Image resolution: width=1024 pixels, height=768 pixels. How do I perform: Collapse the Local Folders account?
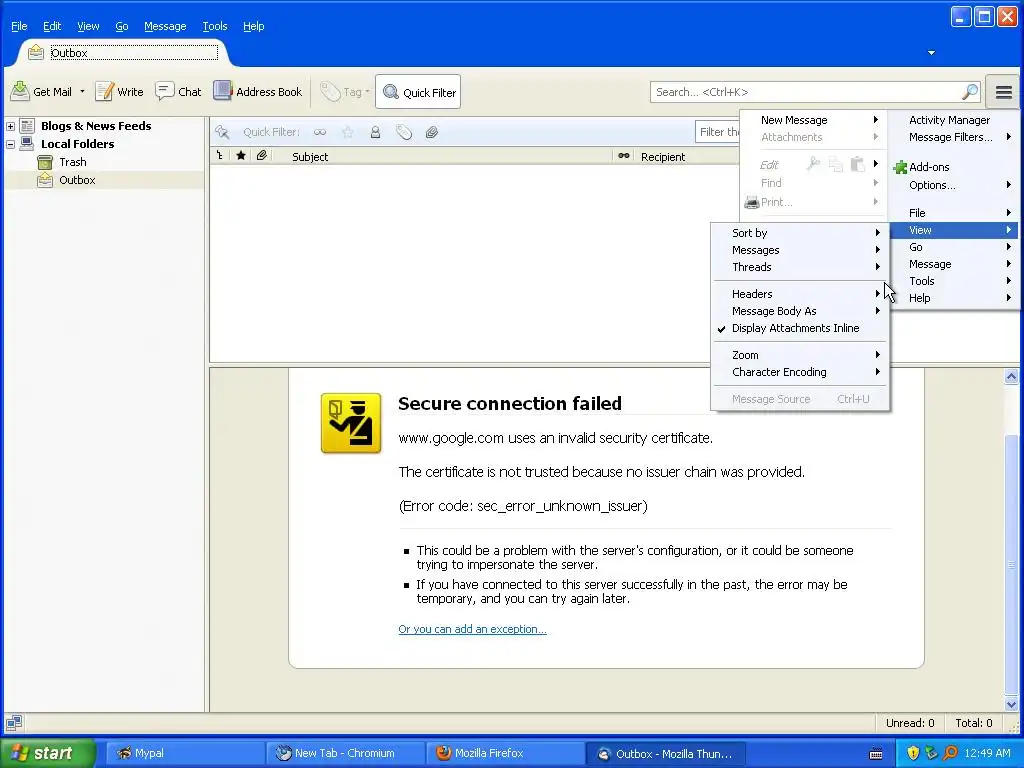(10, 144)
